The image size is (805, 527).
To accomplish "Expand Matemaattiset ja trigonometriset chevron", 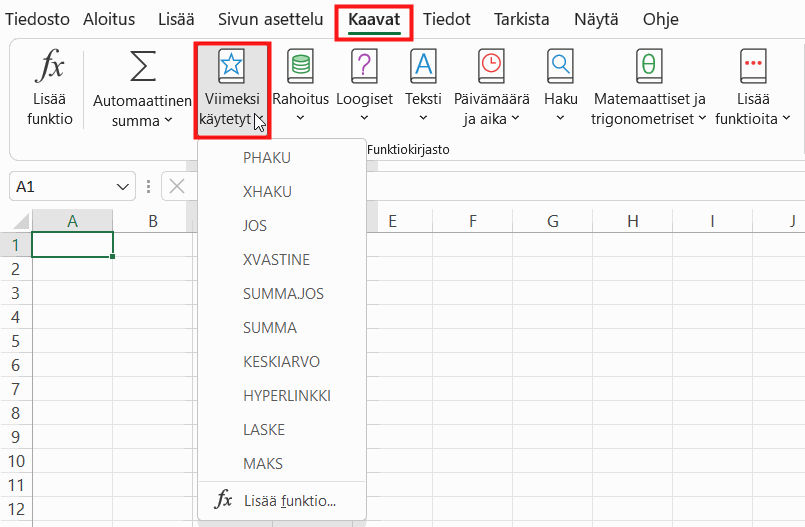I will 702,119.
